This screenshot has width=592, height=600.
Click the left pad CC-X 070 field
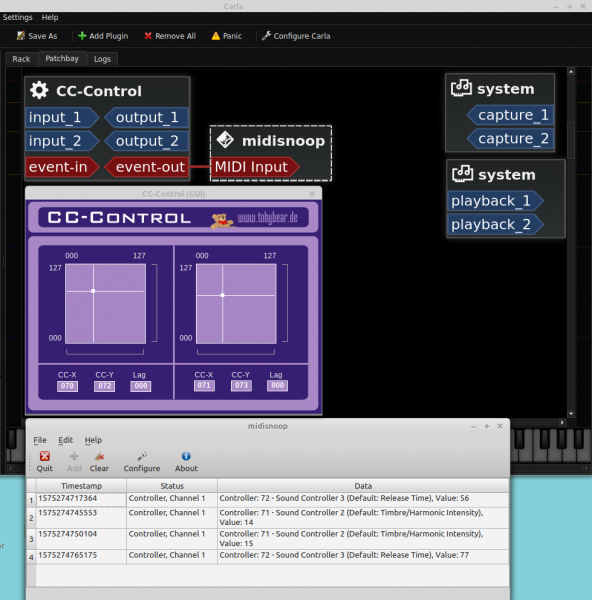point(67,386)
